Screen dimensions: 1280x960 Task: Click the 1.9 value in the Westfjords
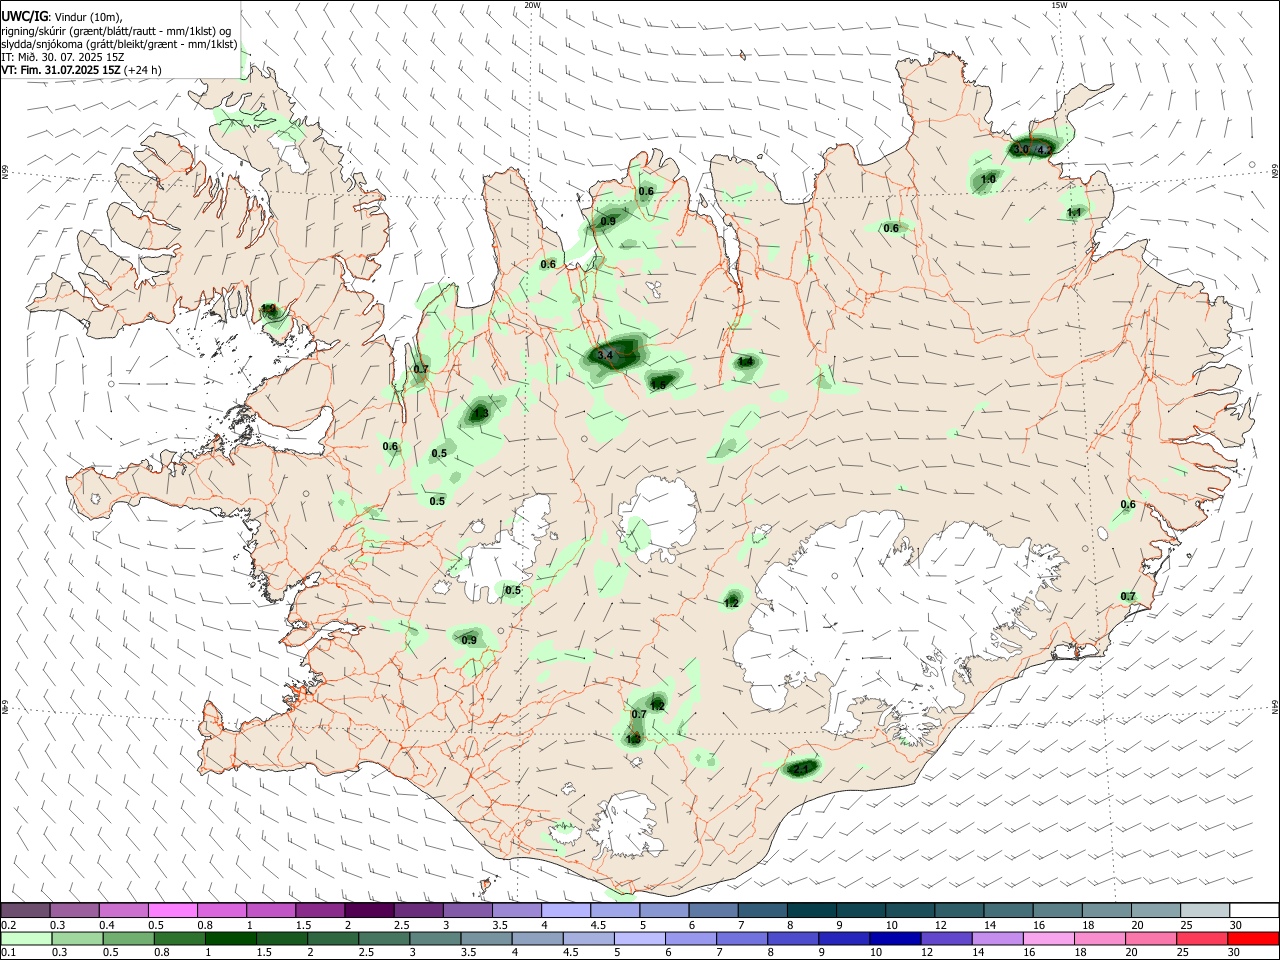[x=268, y=309]
